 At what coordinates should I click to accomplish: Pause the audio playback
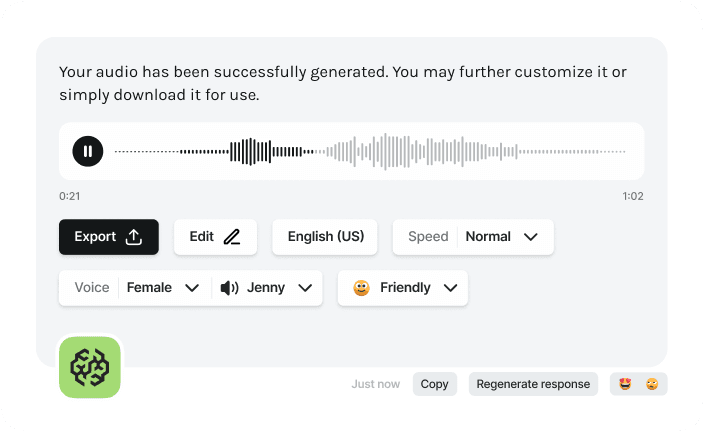88,151
